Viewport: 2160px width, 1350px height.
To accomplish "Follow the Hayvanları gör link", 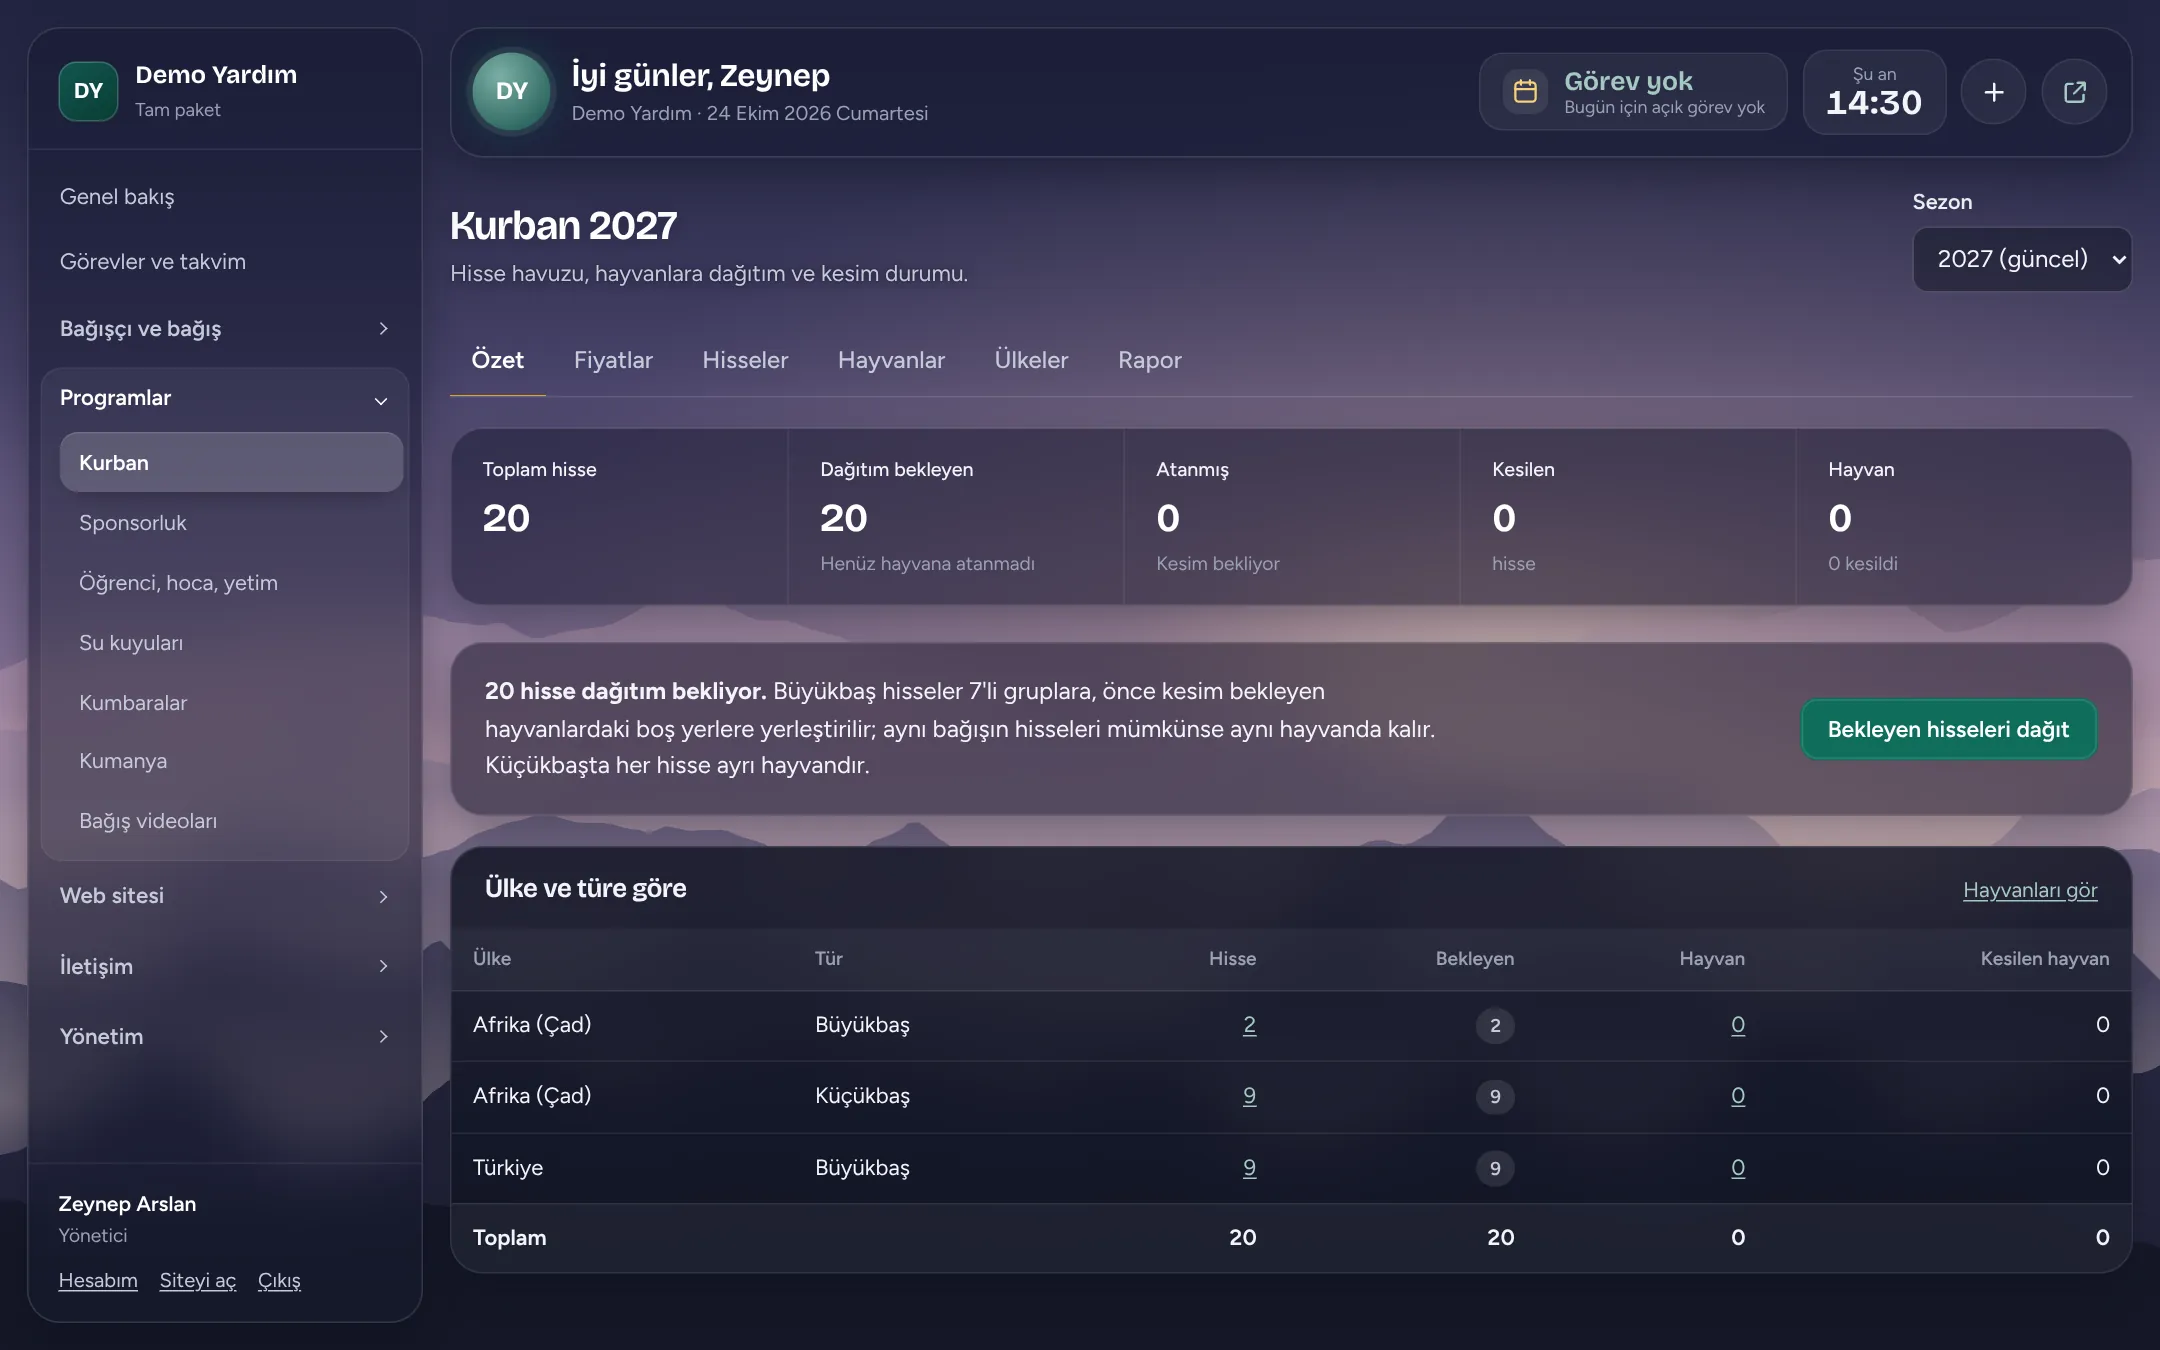I will tap(2030, 890).
